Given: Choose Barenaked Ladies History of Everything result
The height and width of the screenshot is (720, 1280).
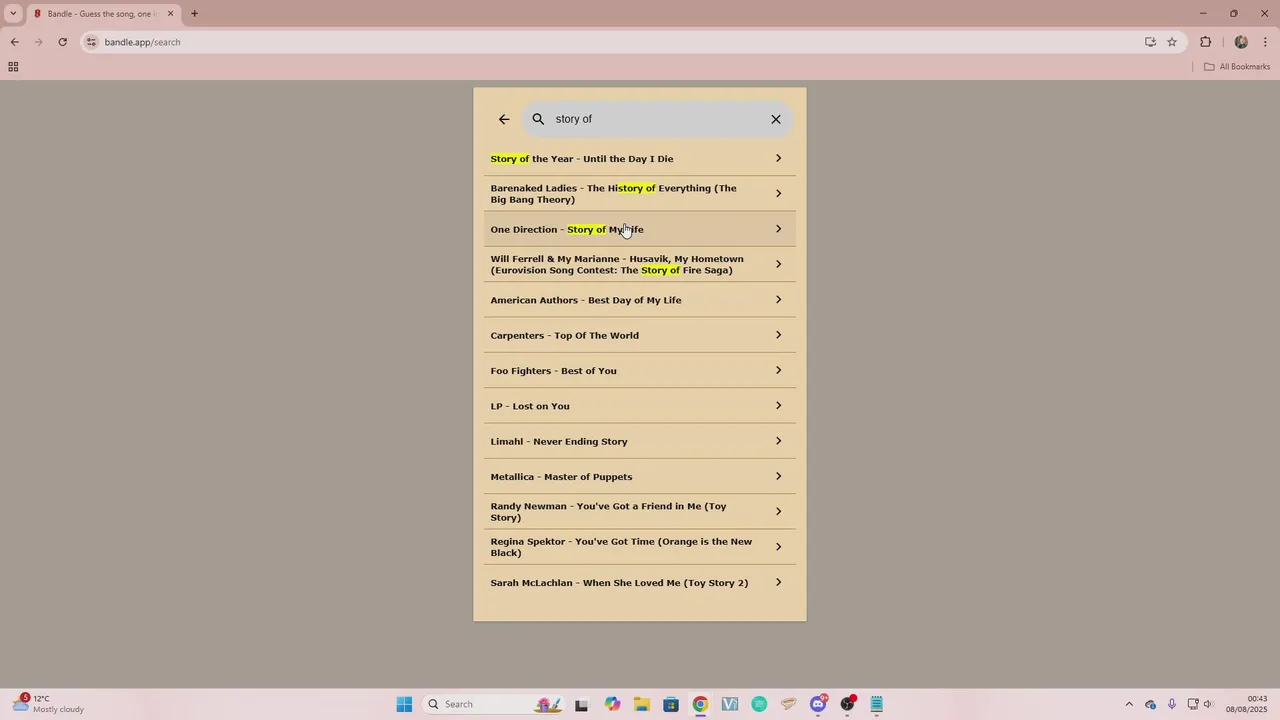Looking at the screenshot, I should pyautogui.click(x=640, y=194).
